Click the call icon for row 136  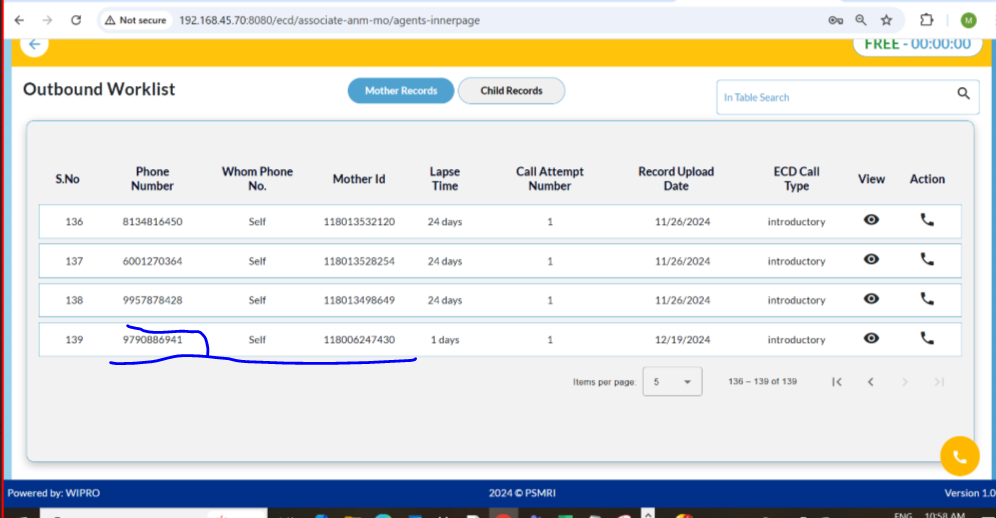click(927, 221)
